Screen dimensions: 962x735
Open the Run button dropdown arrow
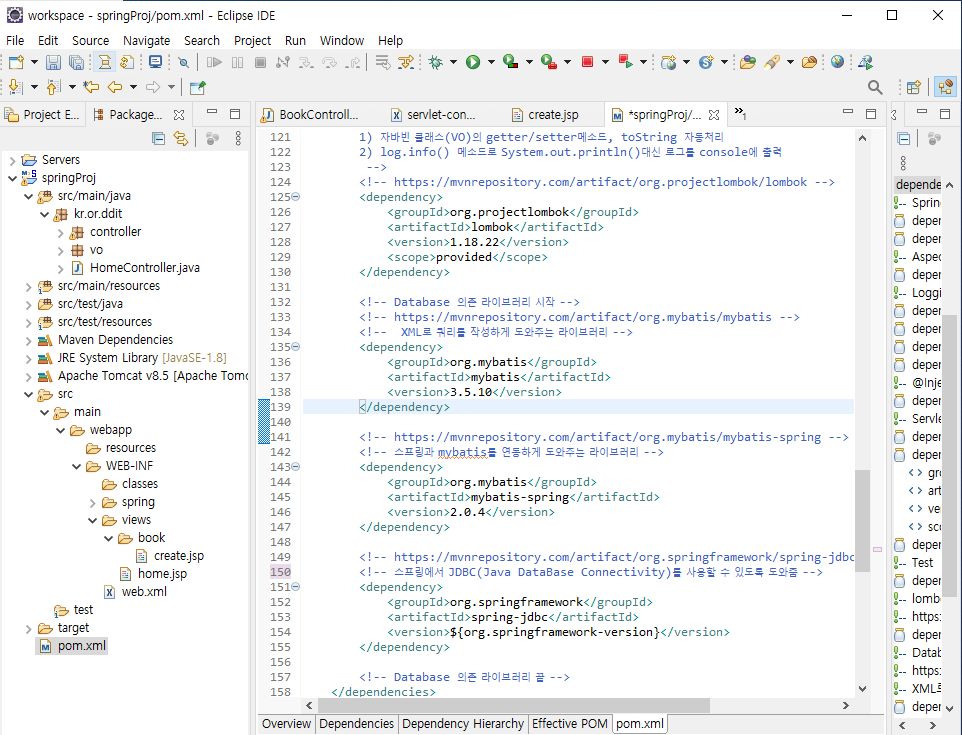point(491,62)
